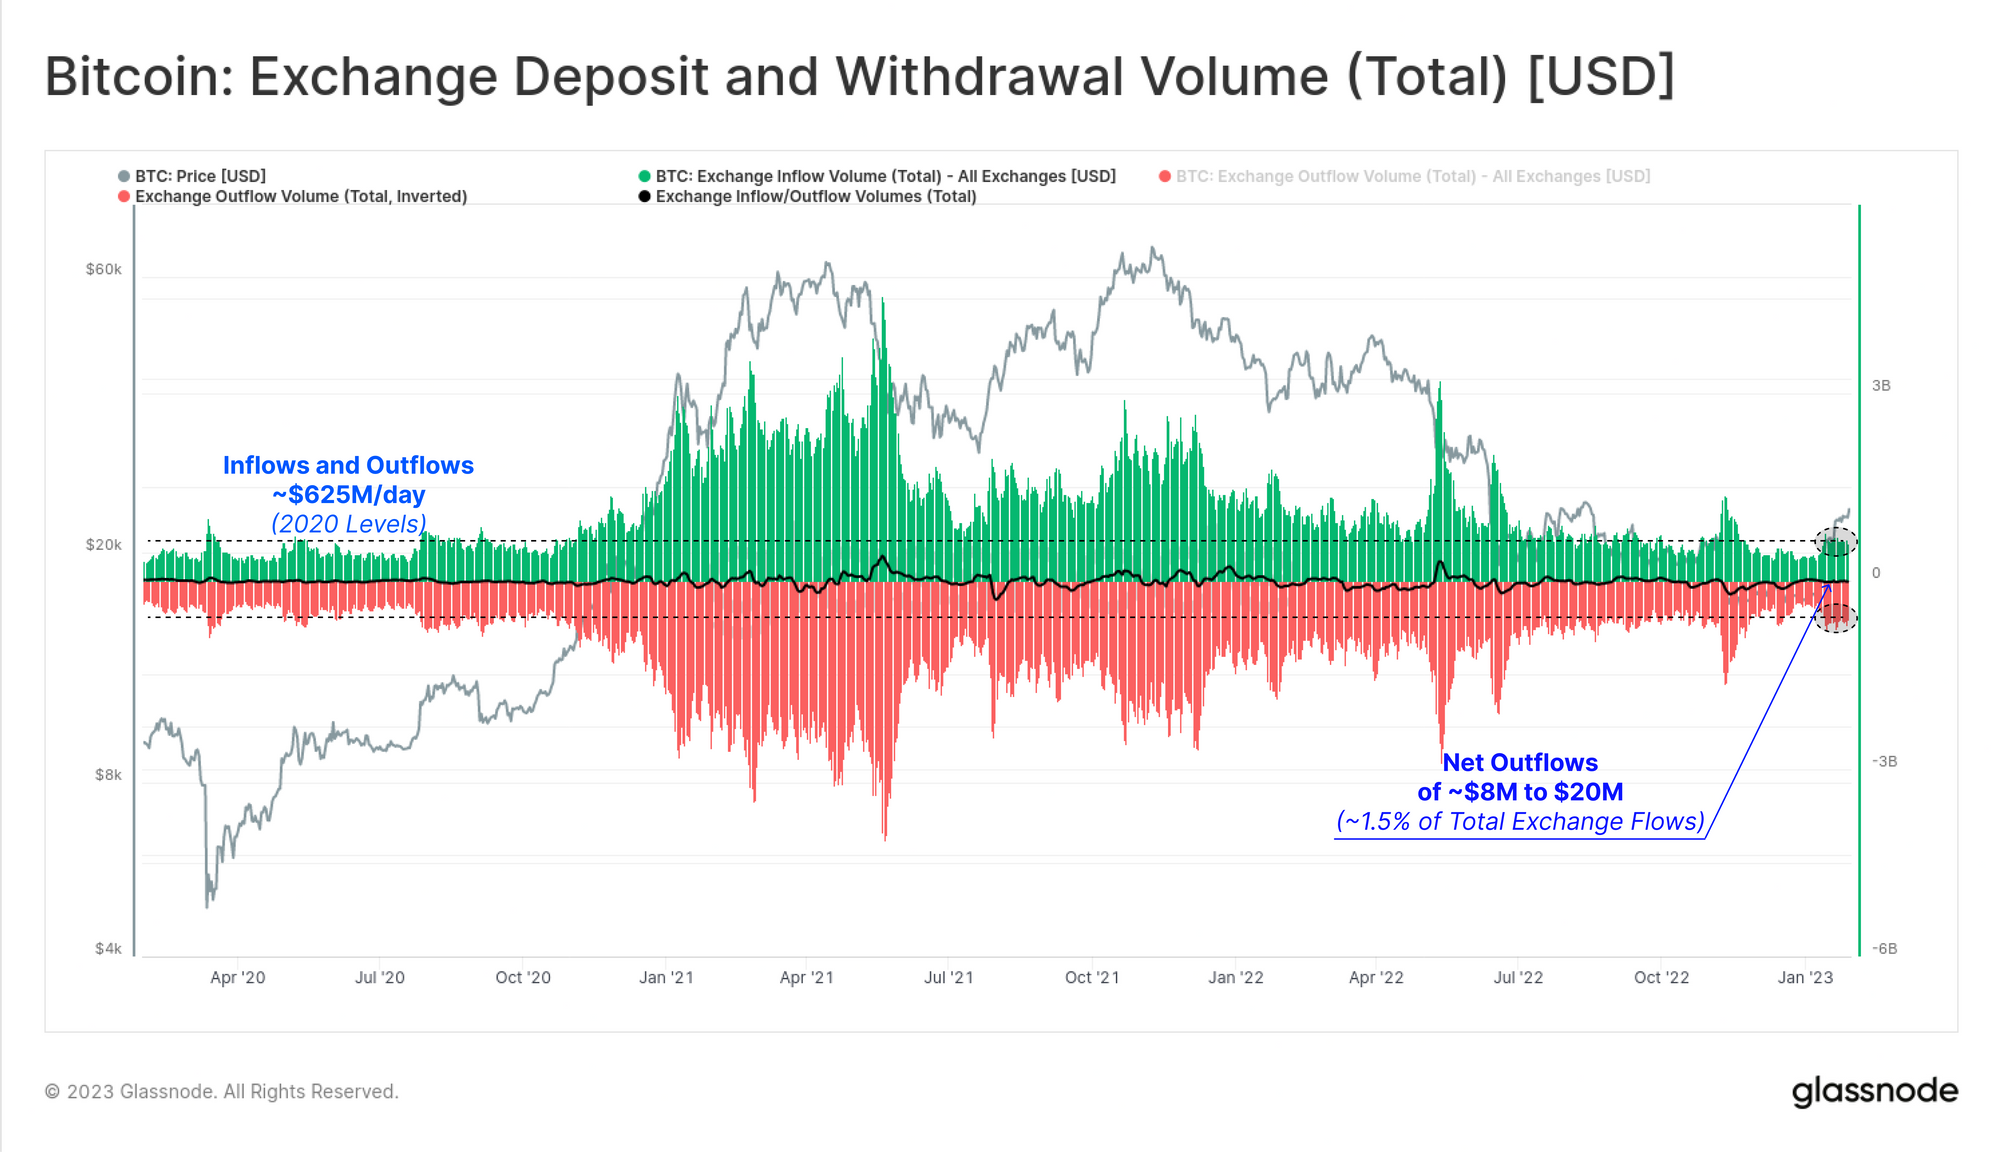
Task: Click the 3B right-axis volume label
Action: pos(1881,385)
